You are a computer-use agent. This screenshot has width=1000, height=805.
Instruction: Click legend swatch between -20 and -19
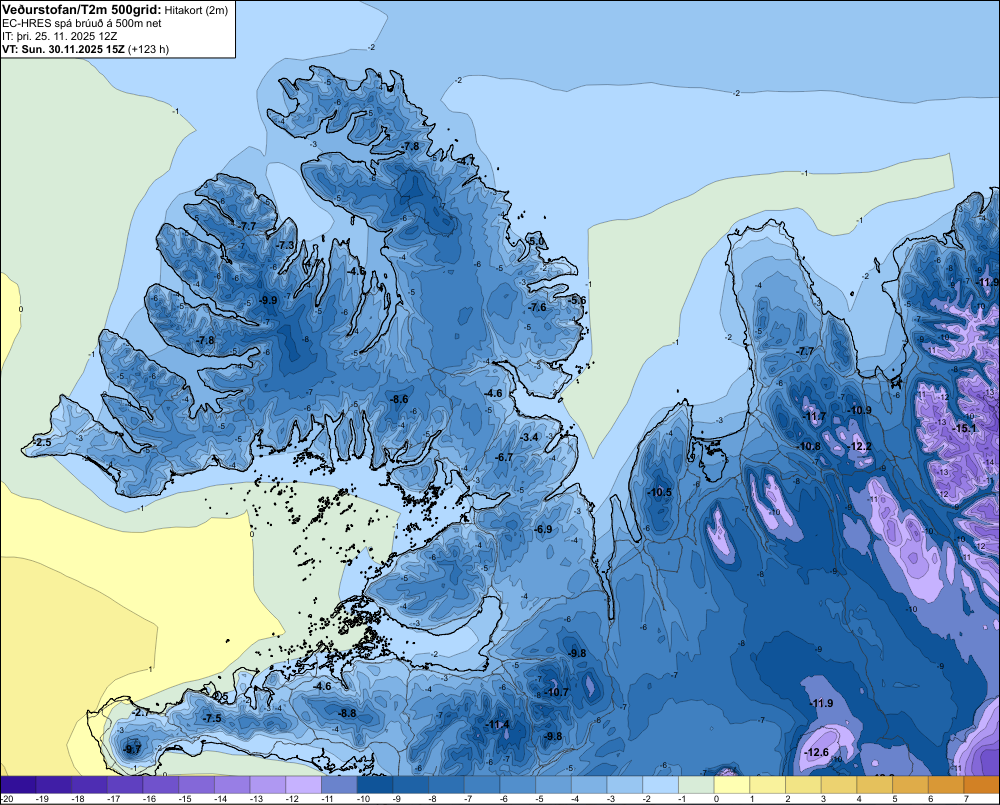tap(18, 784)
